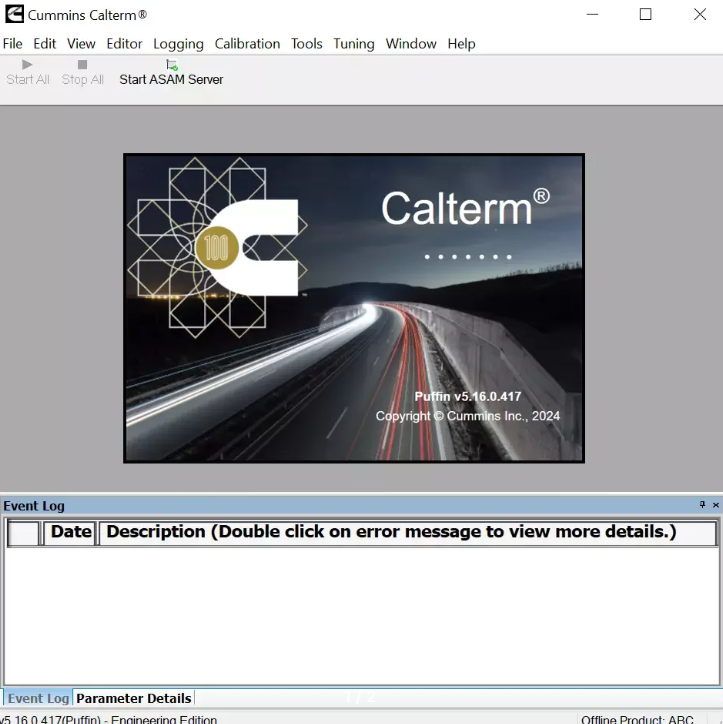
Task: Open the Help menu
Action: 461,44
